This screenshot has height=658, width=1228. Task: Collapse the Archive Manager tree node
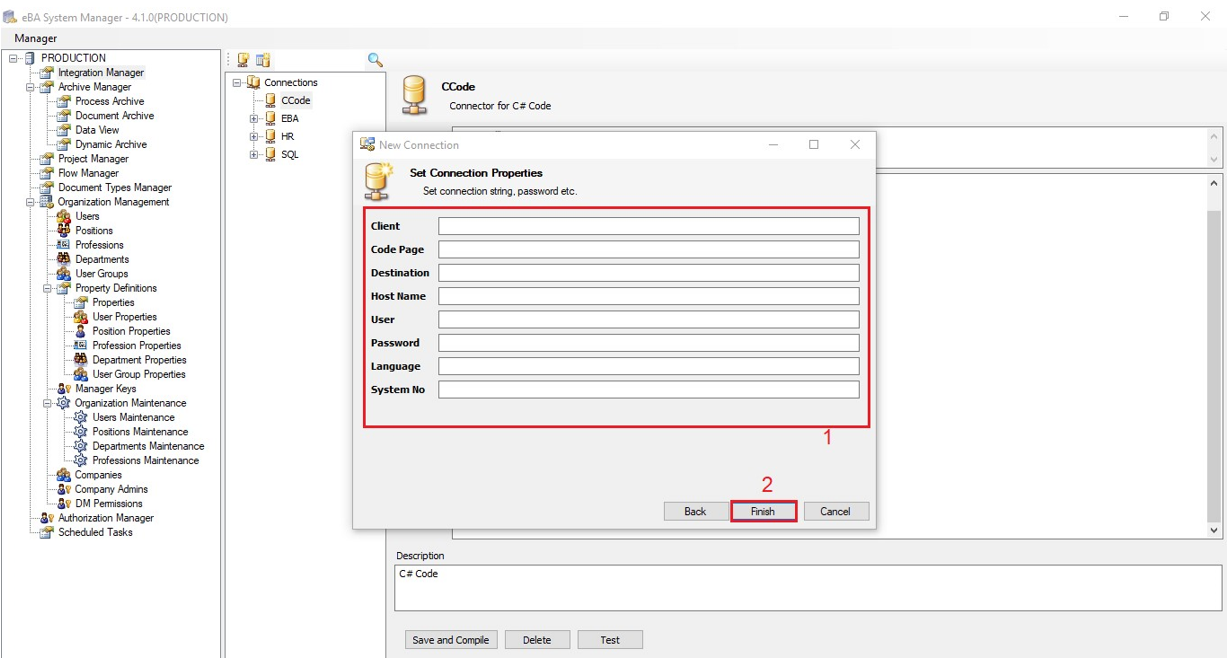click(31, 87)
